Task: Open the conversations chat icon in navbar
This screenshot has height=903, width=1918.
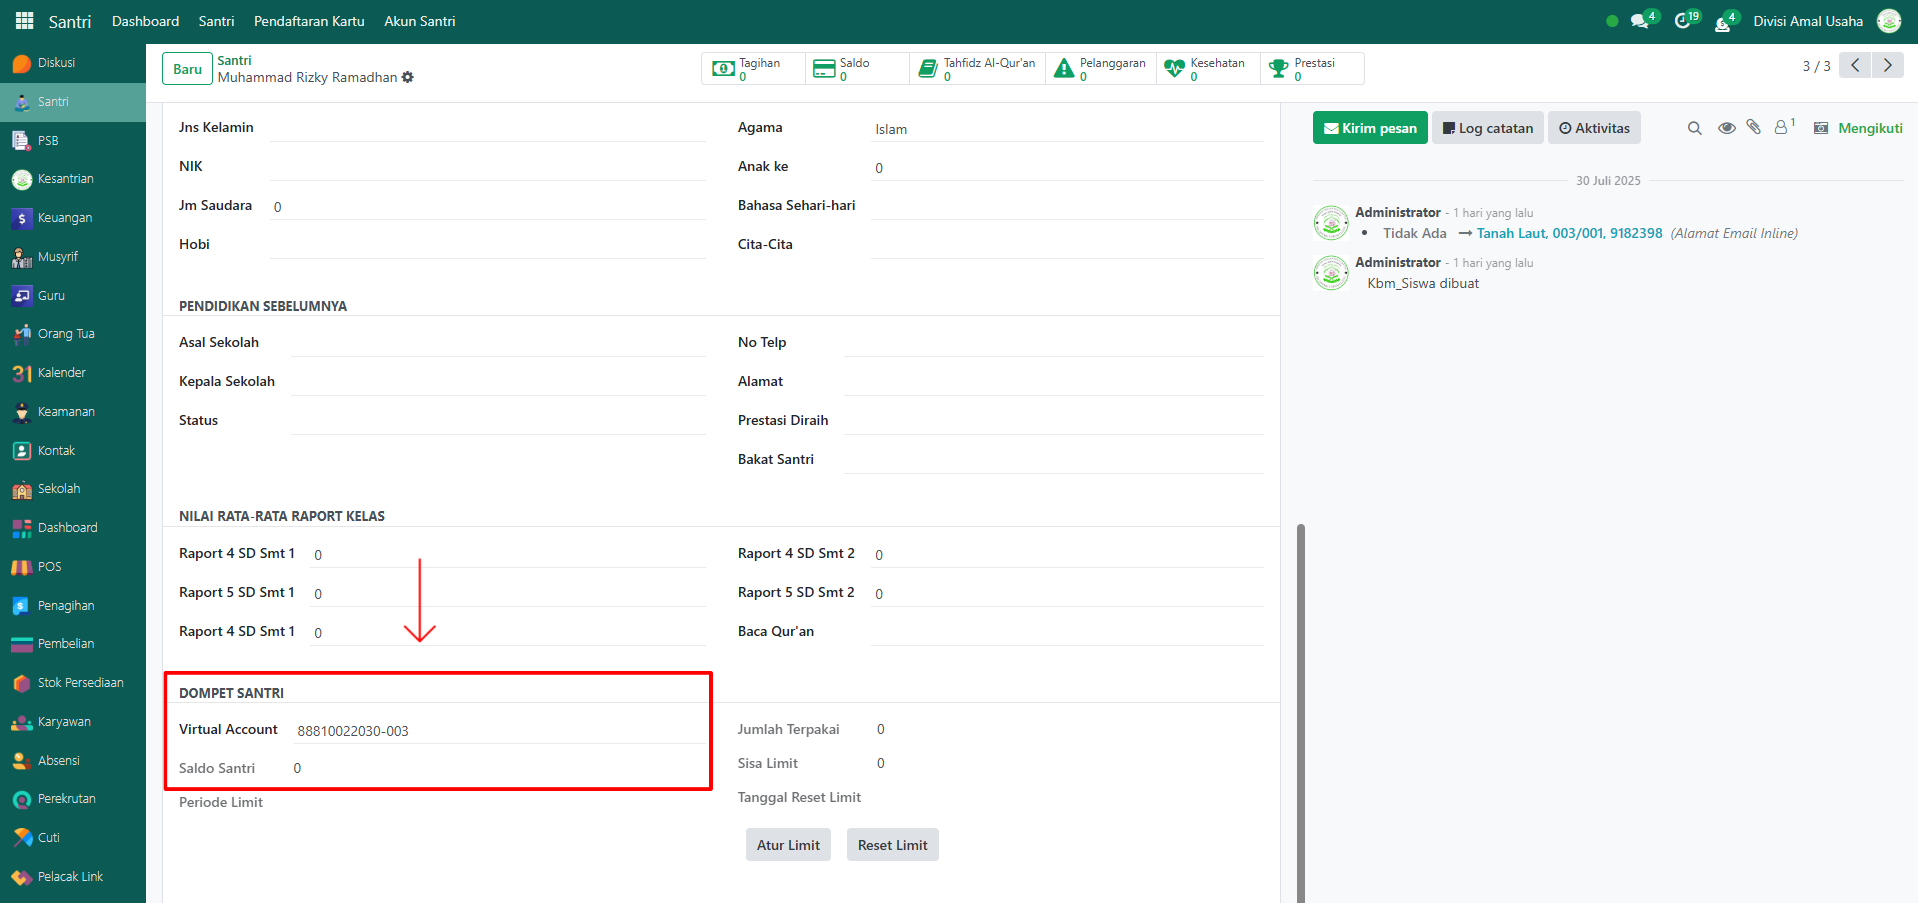Action: tap(1639, 21)
